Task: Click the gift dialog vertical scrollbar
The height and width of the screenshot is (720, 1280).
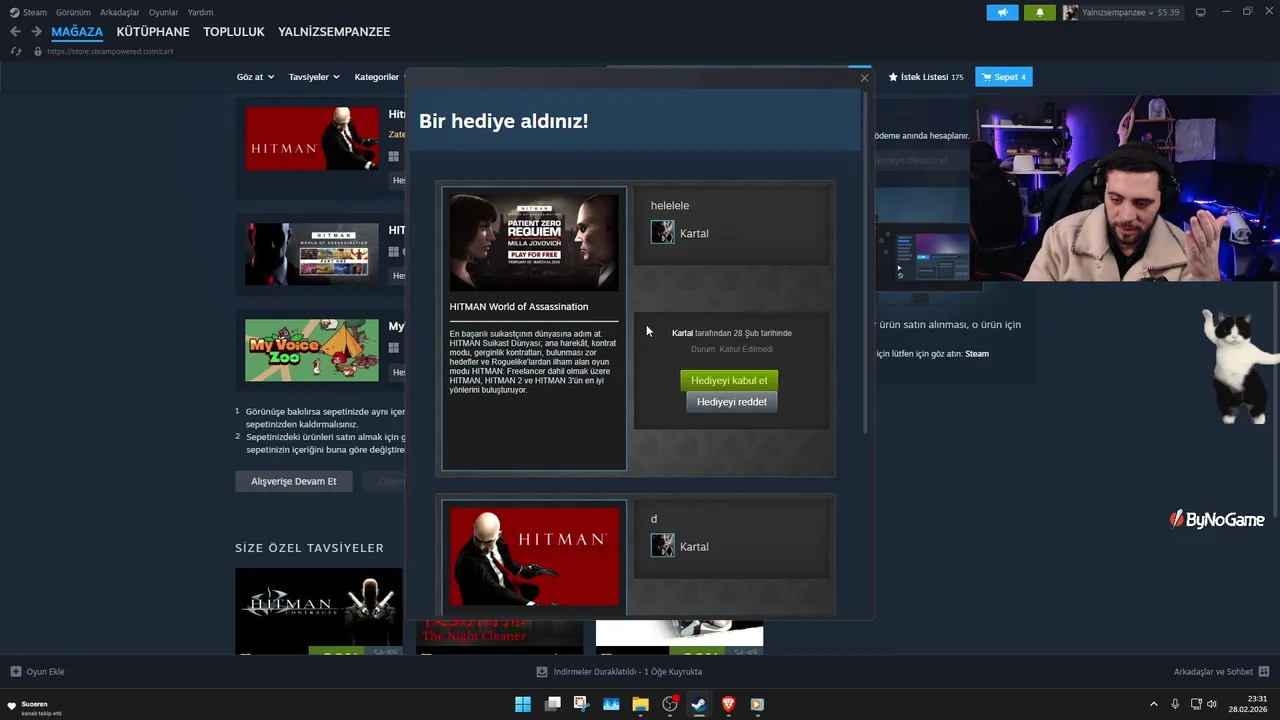Action: [865, 260]
